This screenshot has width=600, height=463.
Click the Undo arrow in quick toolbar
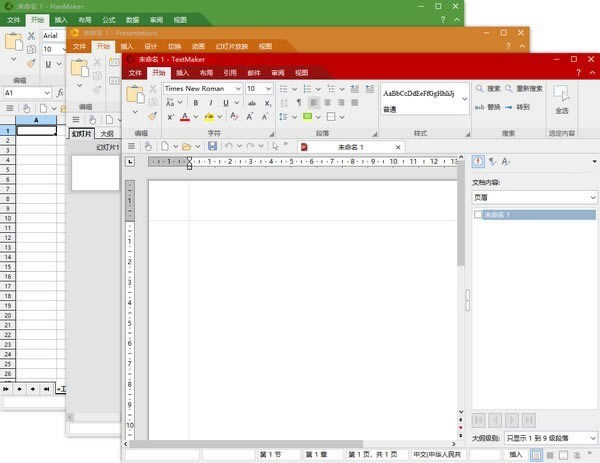229,147
